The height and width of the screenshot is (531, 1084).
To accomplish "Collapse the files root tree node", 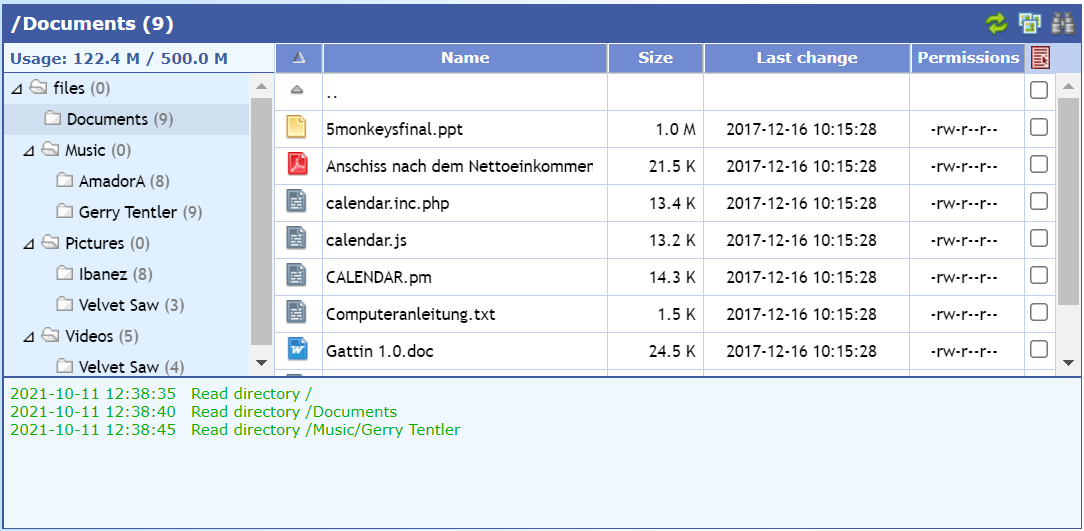I will pos(17,89).
